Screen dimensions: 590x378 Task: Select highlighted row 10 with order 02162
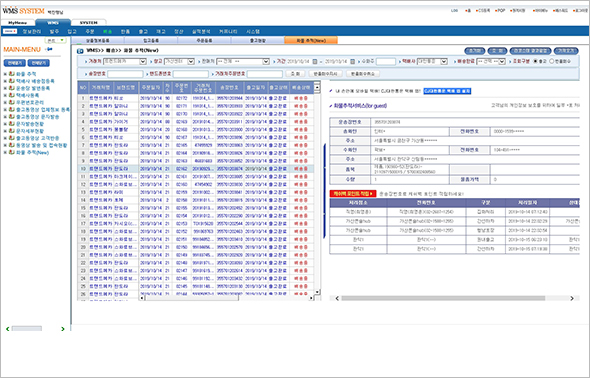pos(196,169)
